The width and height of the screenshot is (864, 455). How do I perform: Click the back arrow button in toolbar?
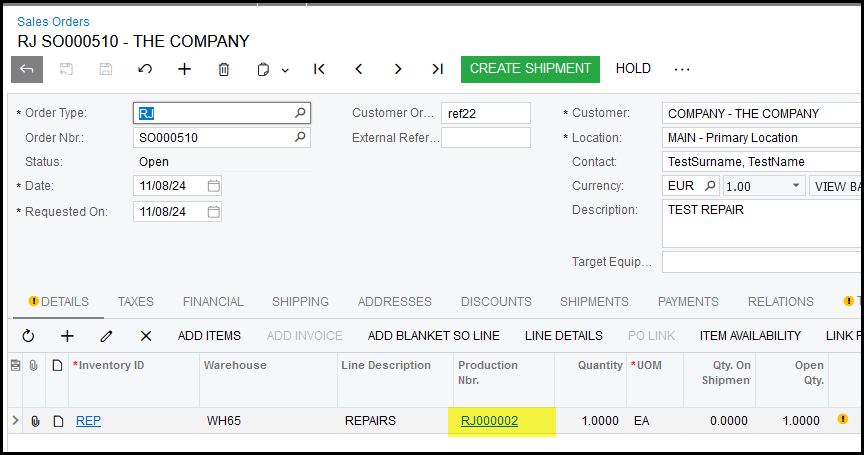[x=27, y=69]
